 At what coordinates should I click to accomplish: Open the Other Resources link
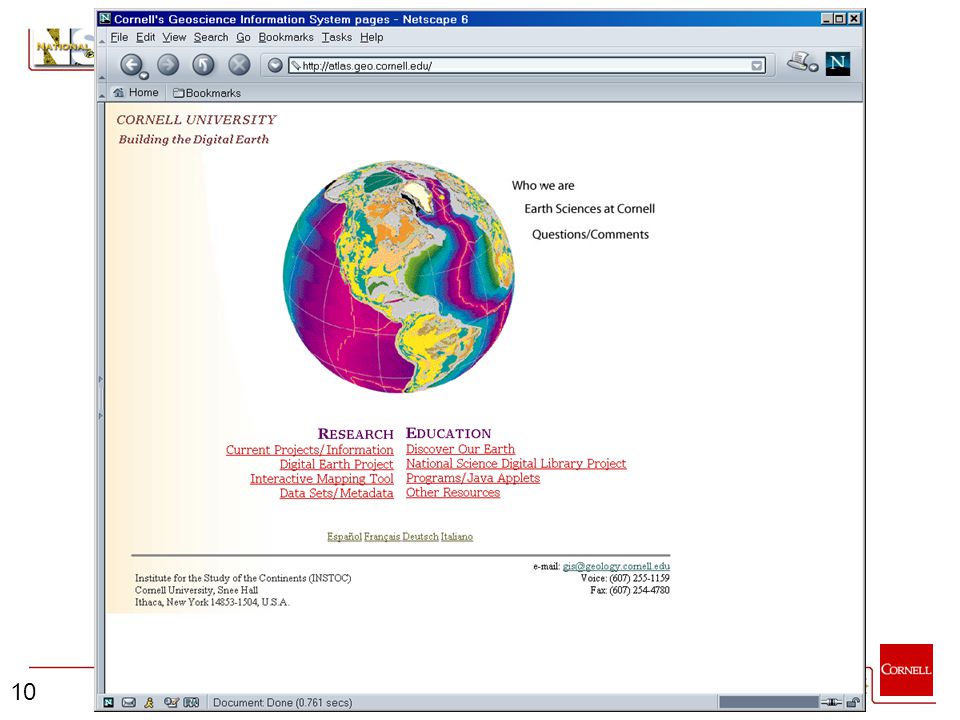click(453, 493)
